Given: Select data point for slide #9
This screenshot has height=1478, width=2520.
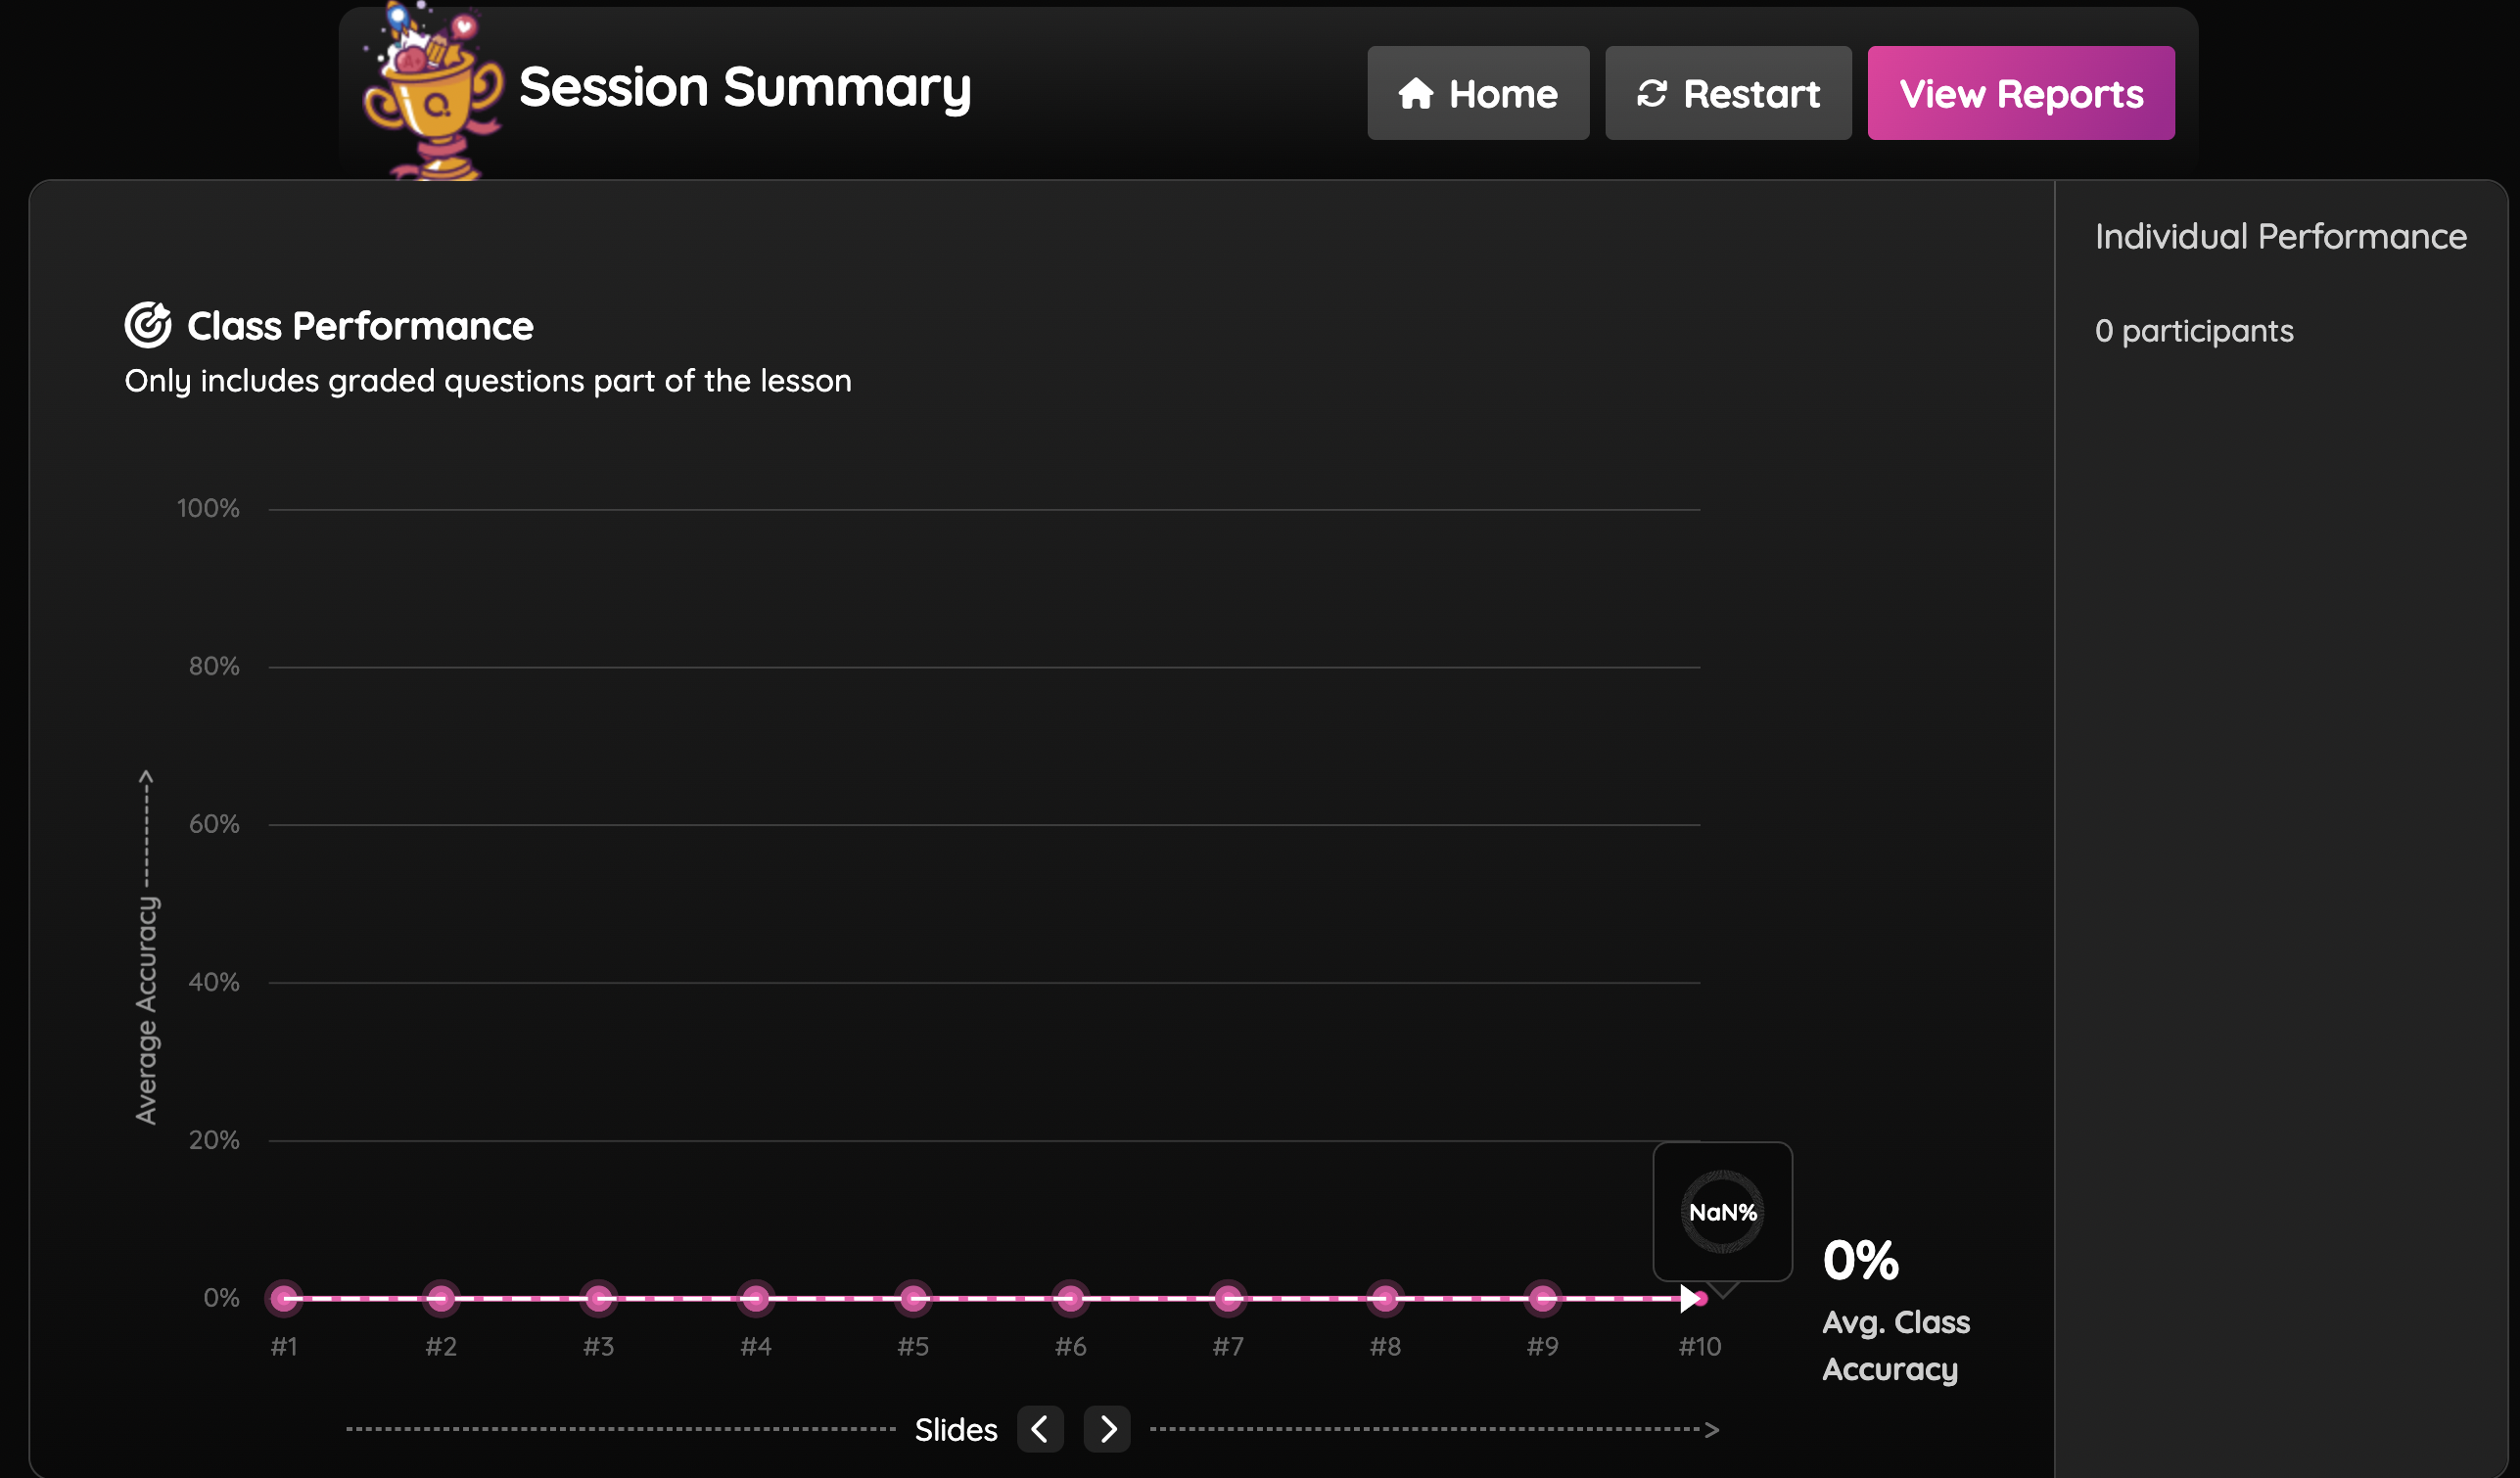Looking at the screenshot, I should coord(1543,1298).
